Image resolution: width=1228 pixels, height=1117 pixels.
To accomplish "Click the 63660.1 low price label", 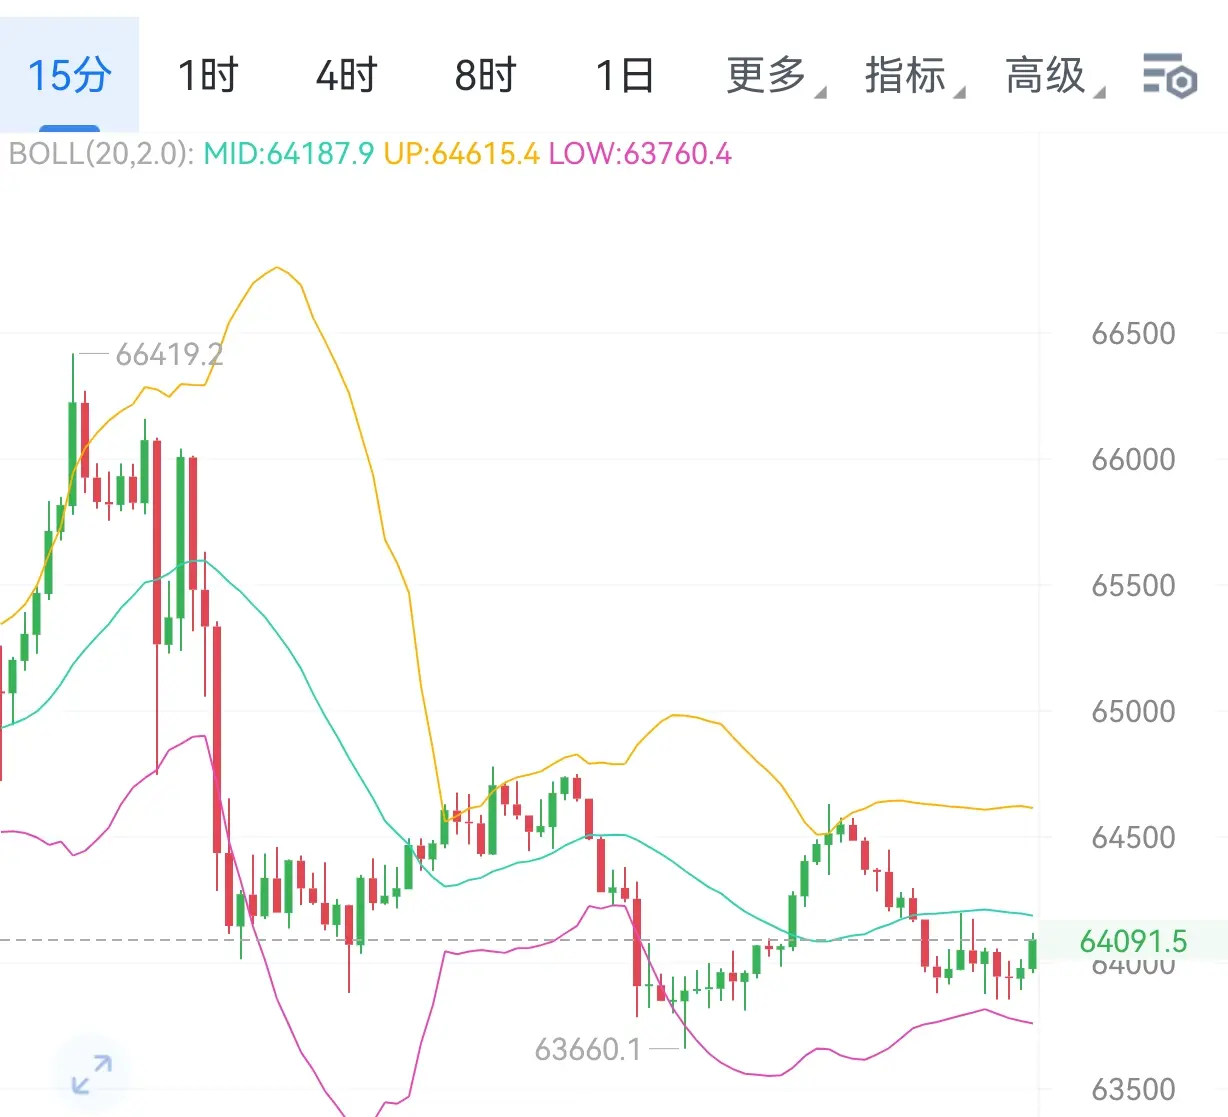I will (x=588, y=1049).
